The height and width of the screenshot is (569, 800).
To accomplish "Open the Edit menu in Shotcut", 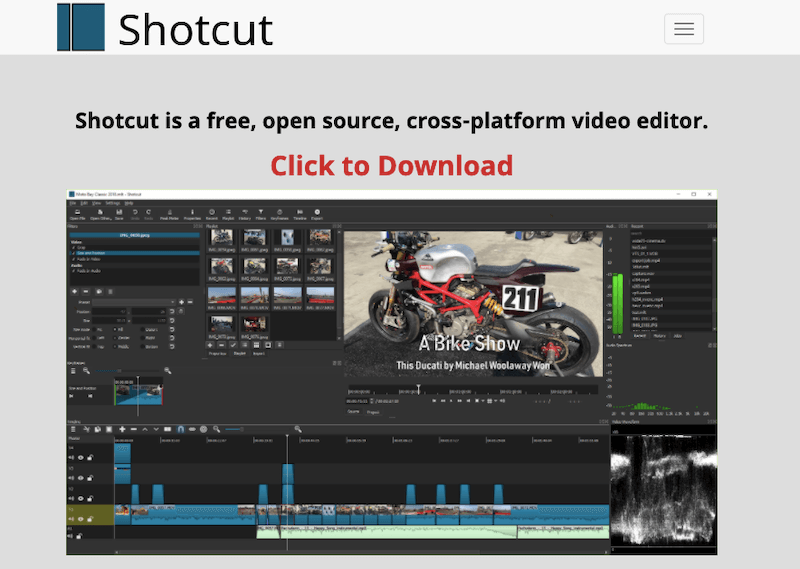I will click(x=84, y=203).
